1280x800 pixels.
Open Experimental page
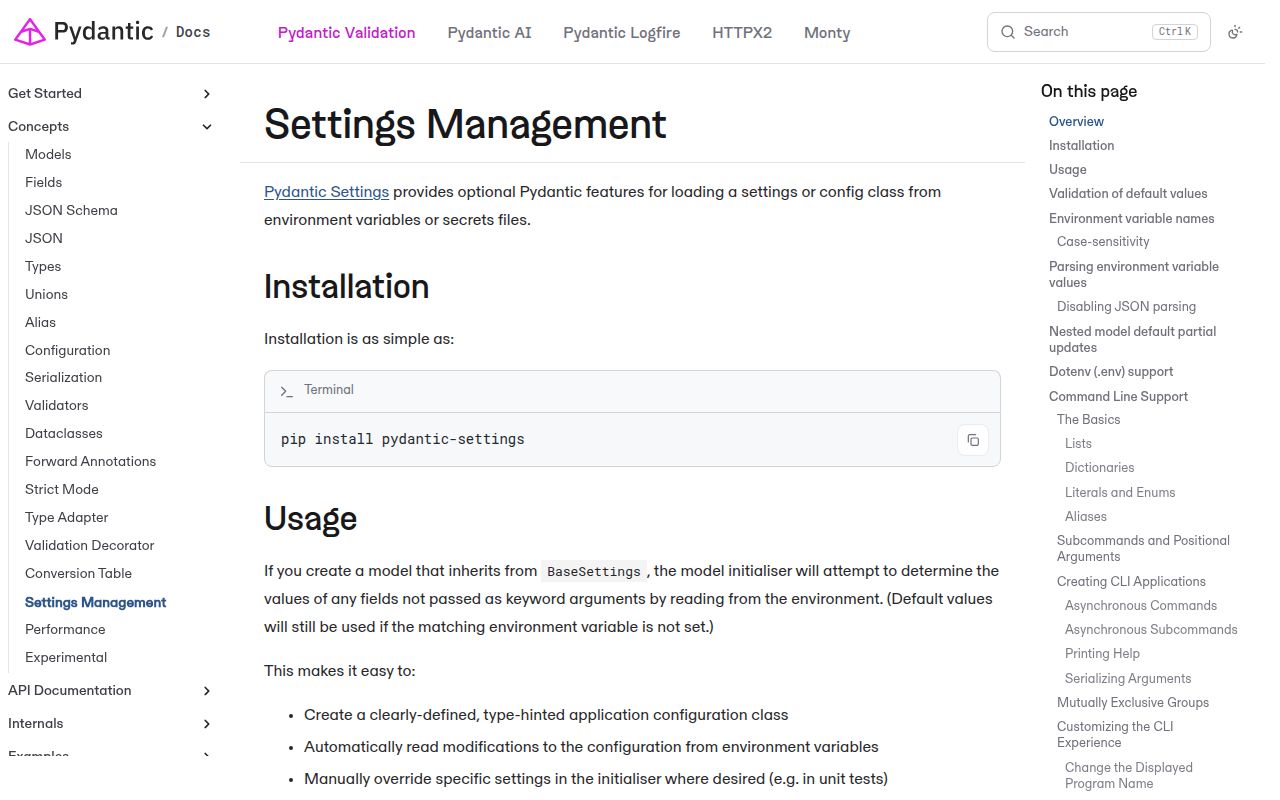66,657
